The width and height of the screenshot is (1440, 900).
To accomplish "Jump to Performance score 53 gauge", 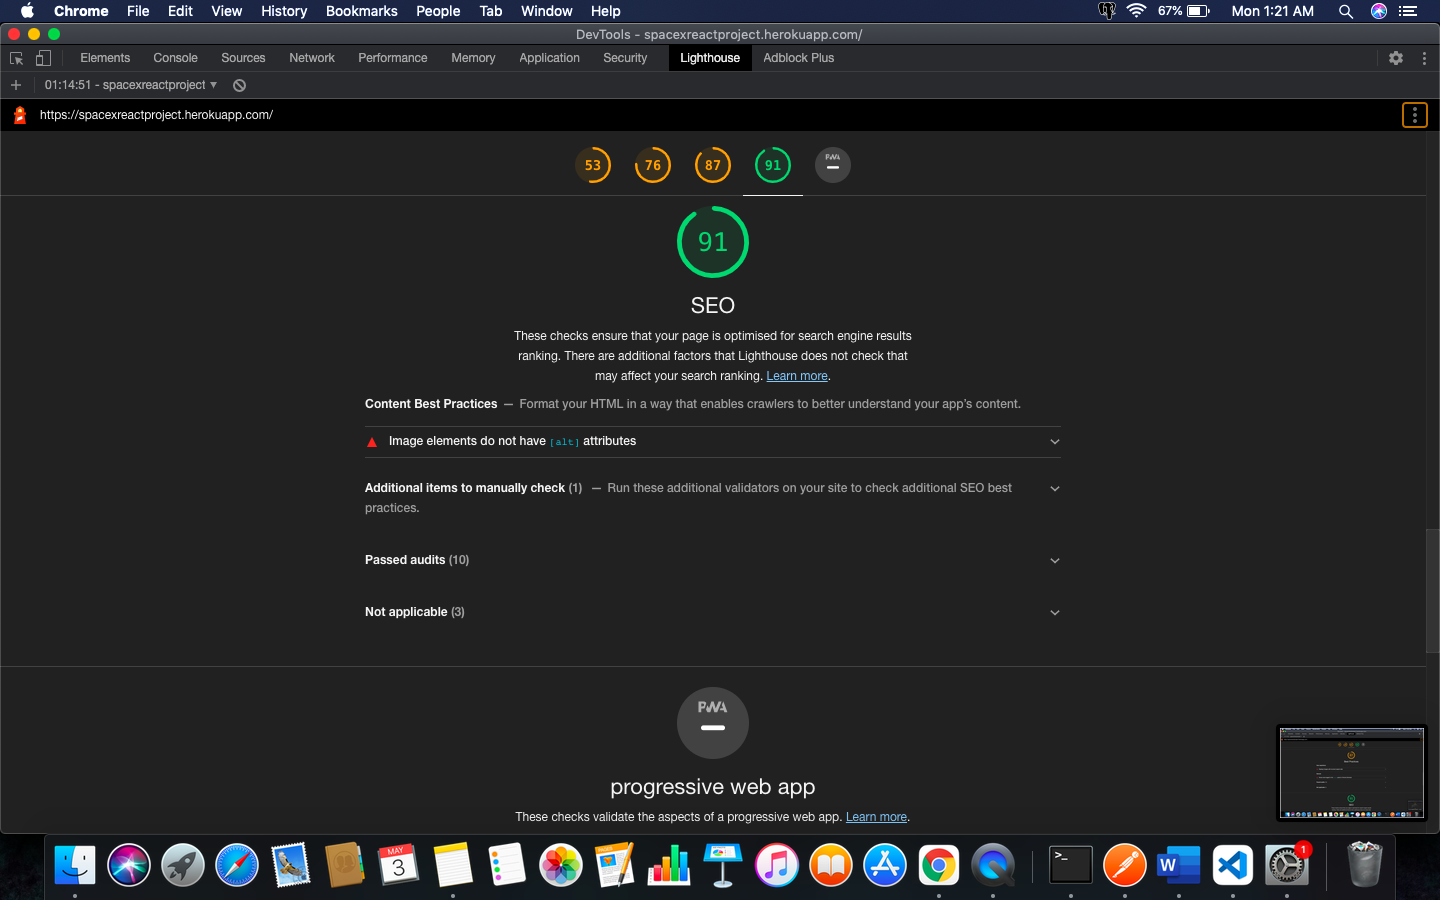I will tap(593, 165).
